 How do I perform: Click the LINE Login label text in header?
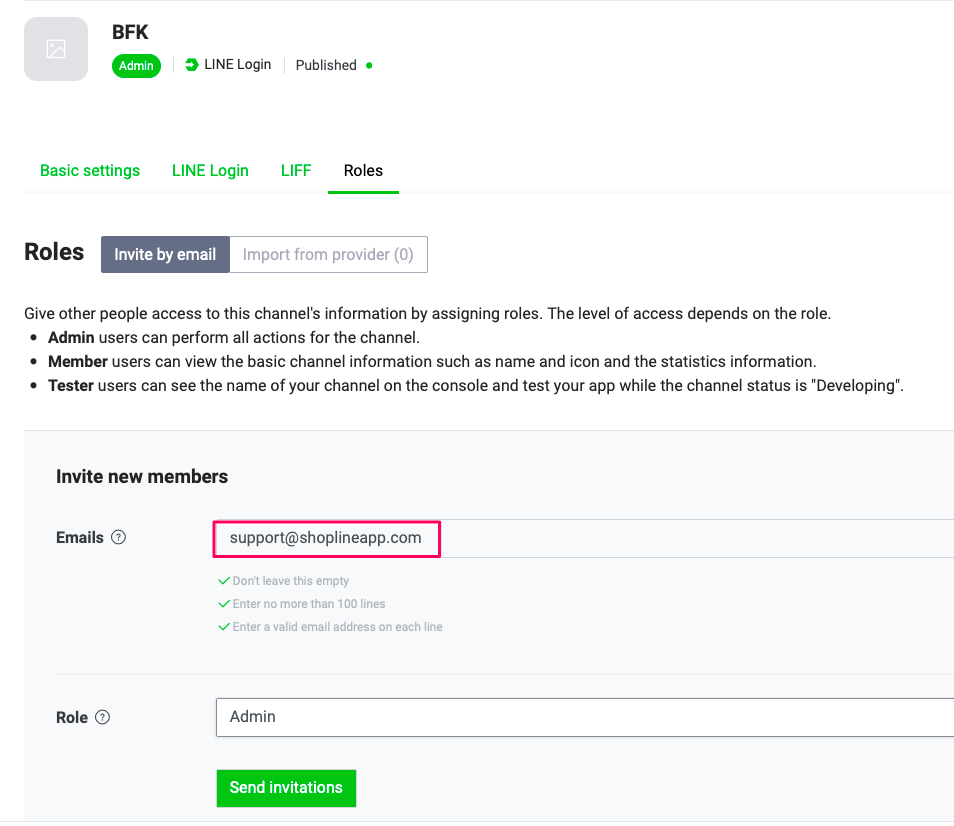coord(237,64)
